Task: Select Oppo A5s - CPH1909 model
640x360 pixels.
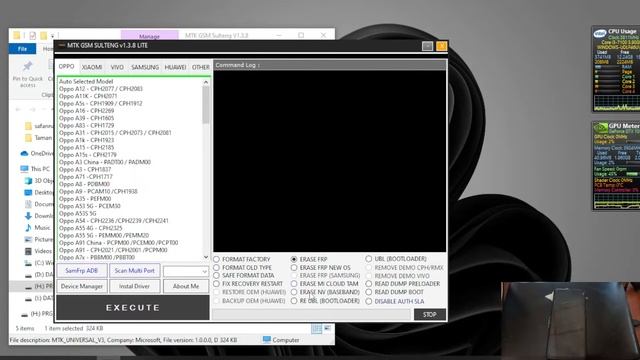Action: [x=100, y=103]
